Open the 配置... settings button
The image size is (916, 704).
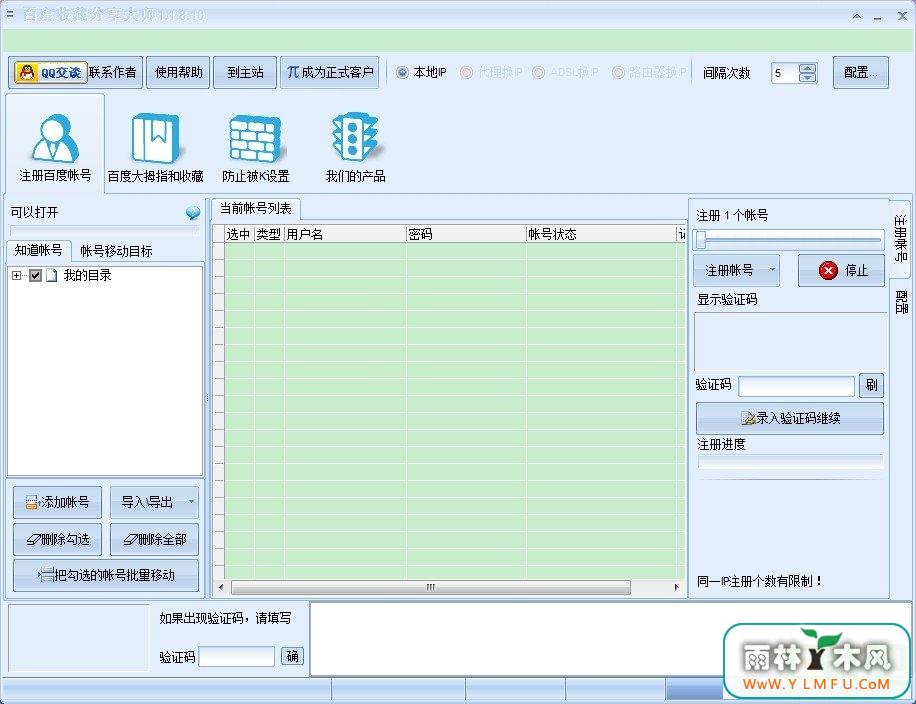point(861,72)
